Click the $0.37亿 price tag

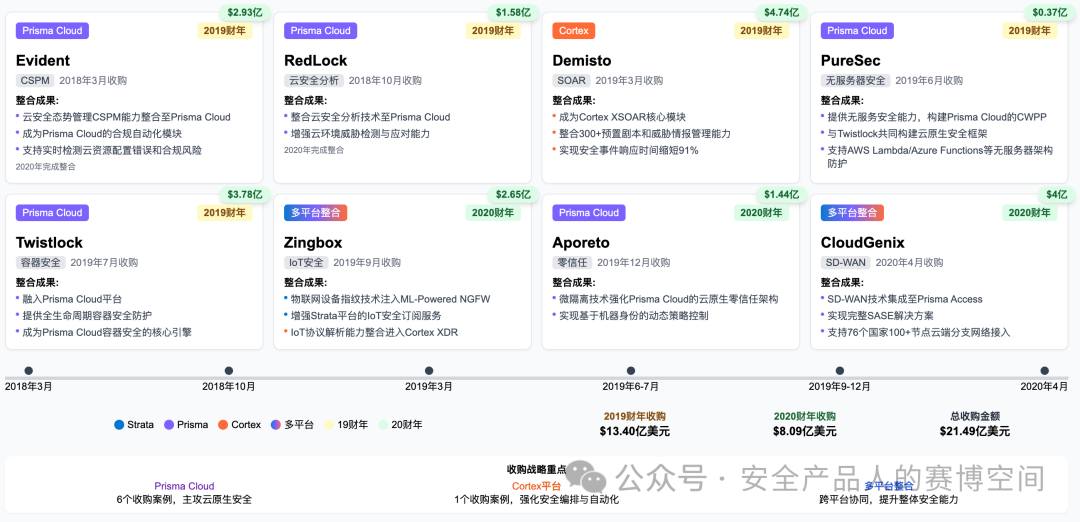(1050, 12)
